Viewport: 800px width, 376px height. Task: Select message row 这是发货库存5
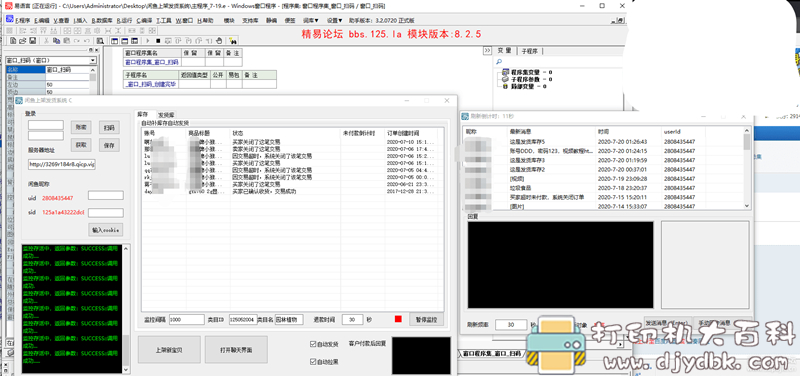point(604,141)
